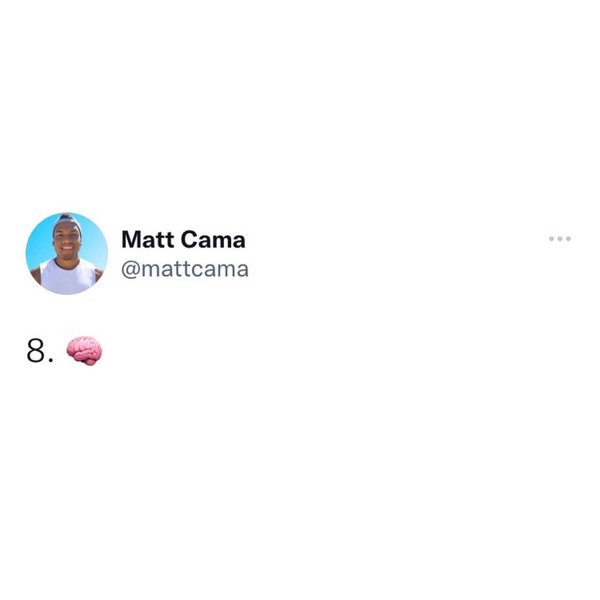The image size is (600, 600).
Task: Open the Matt Cama display name link
Action: pyautogui.click(x=183, y=240)
